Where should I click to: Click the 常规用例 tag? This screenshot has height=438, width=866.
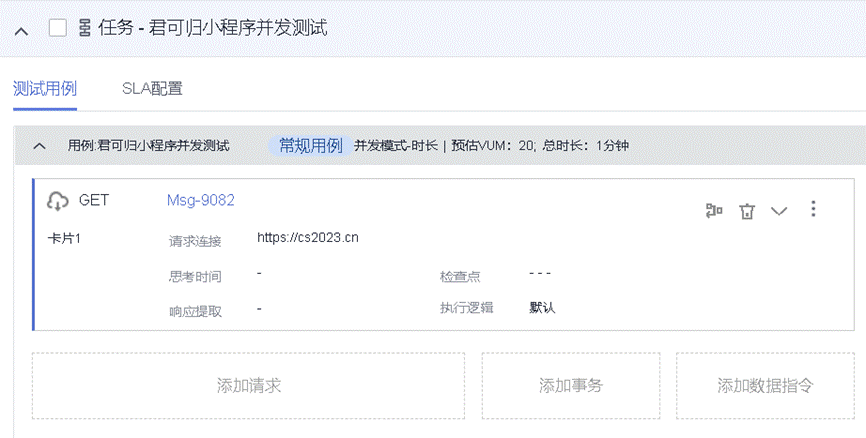click(x=310, y=145)
